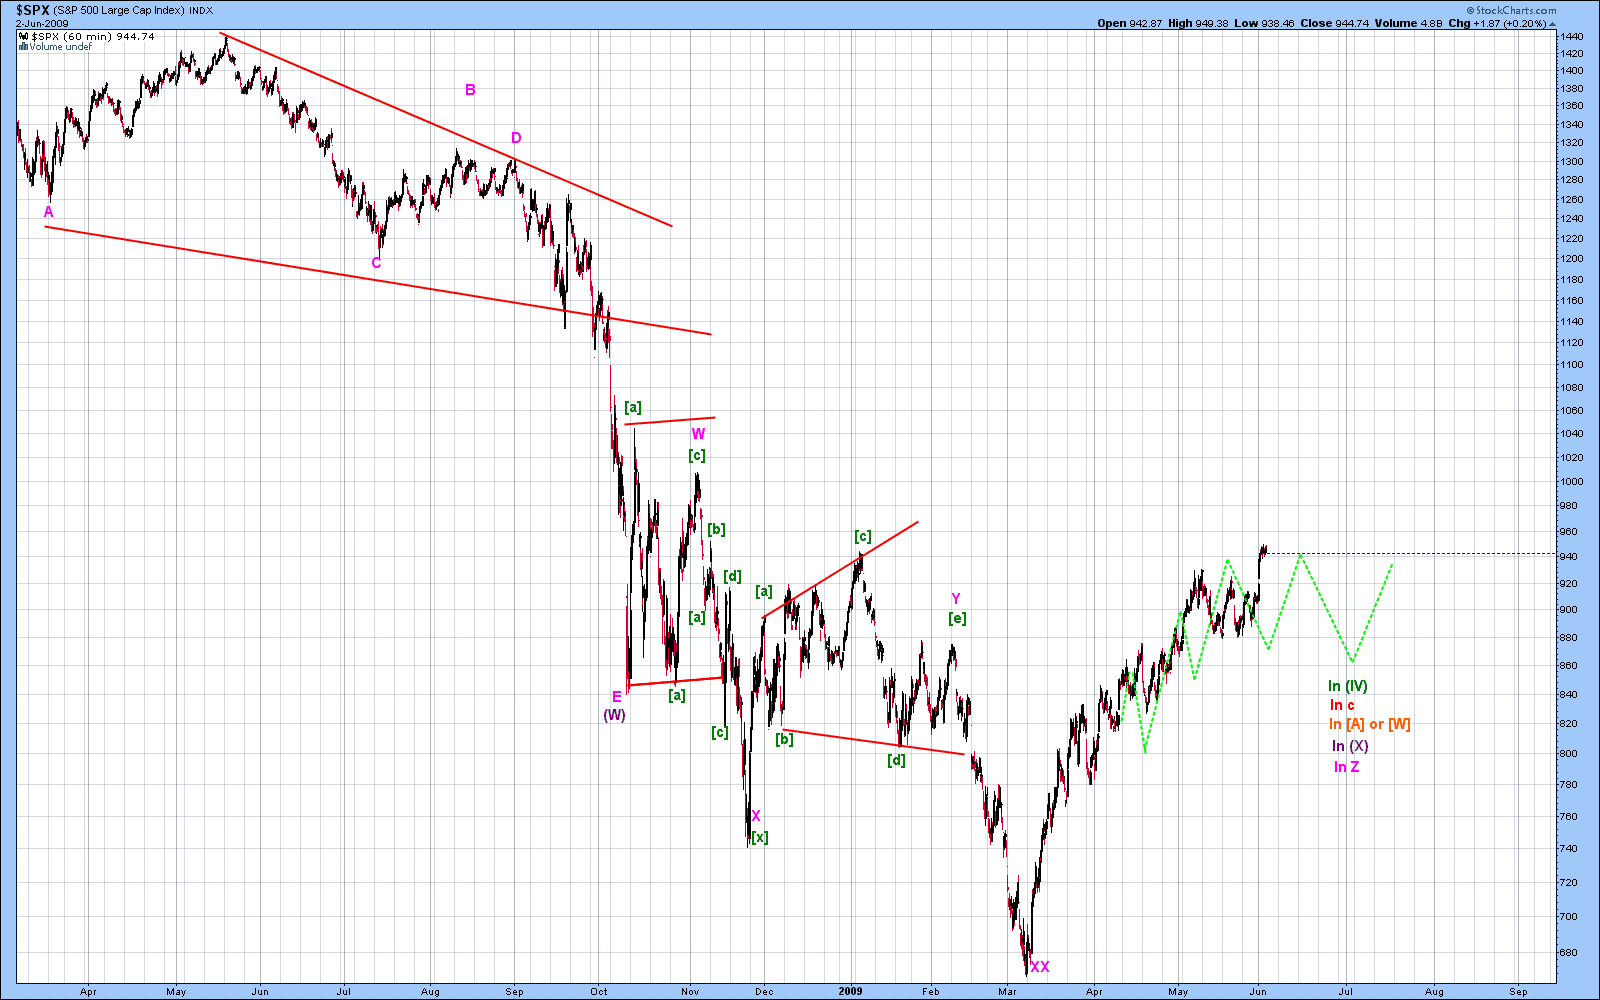
Task: Click the $SPX ticker title
Action: [x=33, y=10]
